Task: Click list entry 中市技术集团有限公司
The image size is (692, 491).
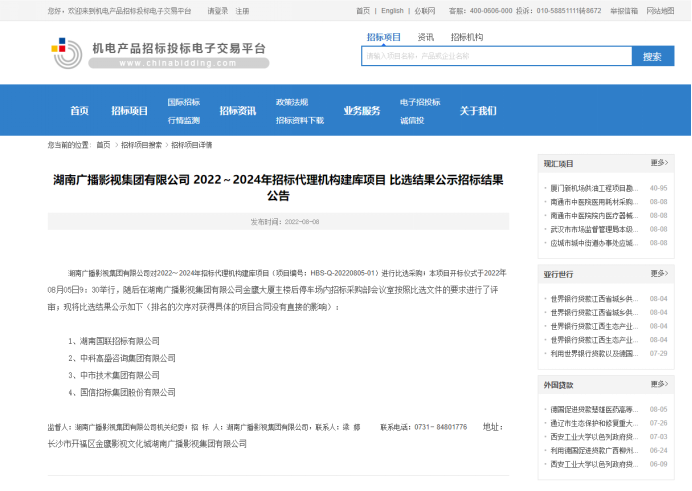Action: point(120,375)
